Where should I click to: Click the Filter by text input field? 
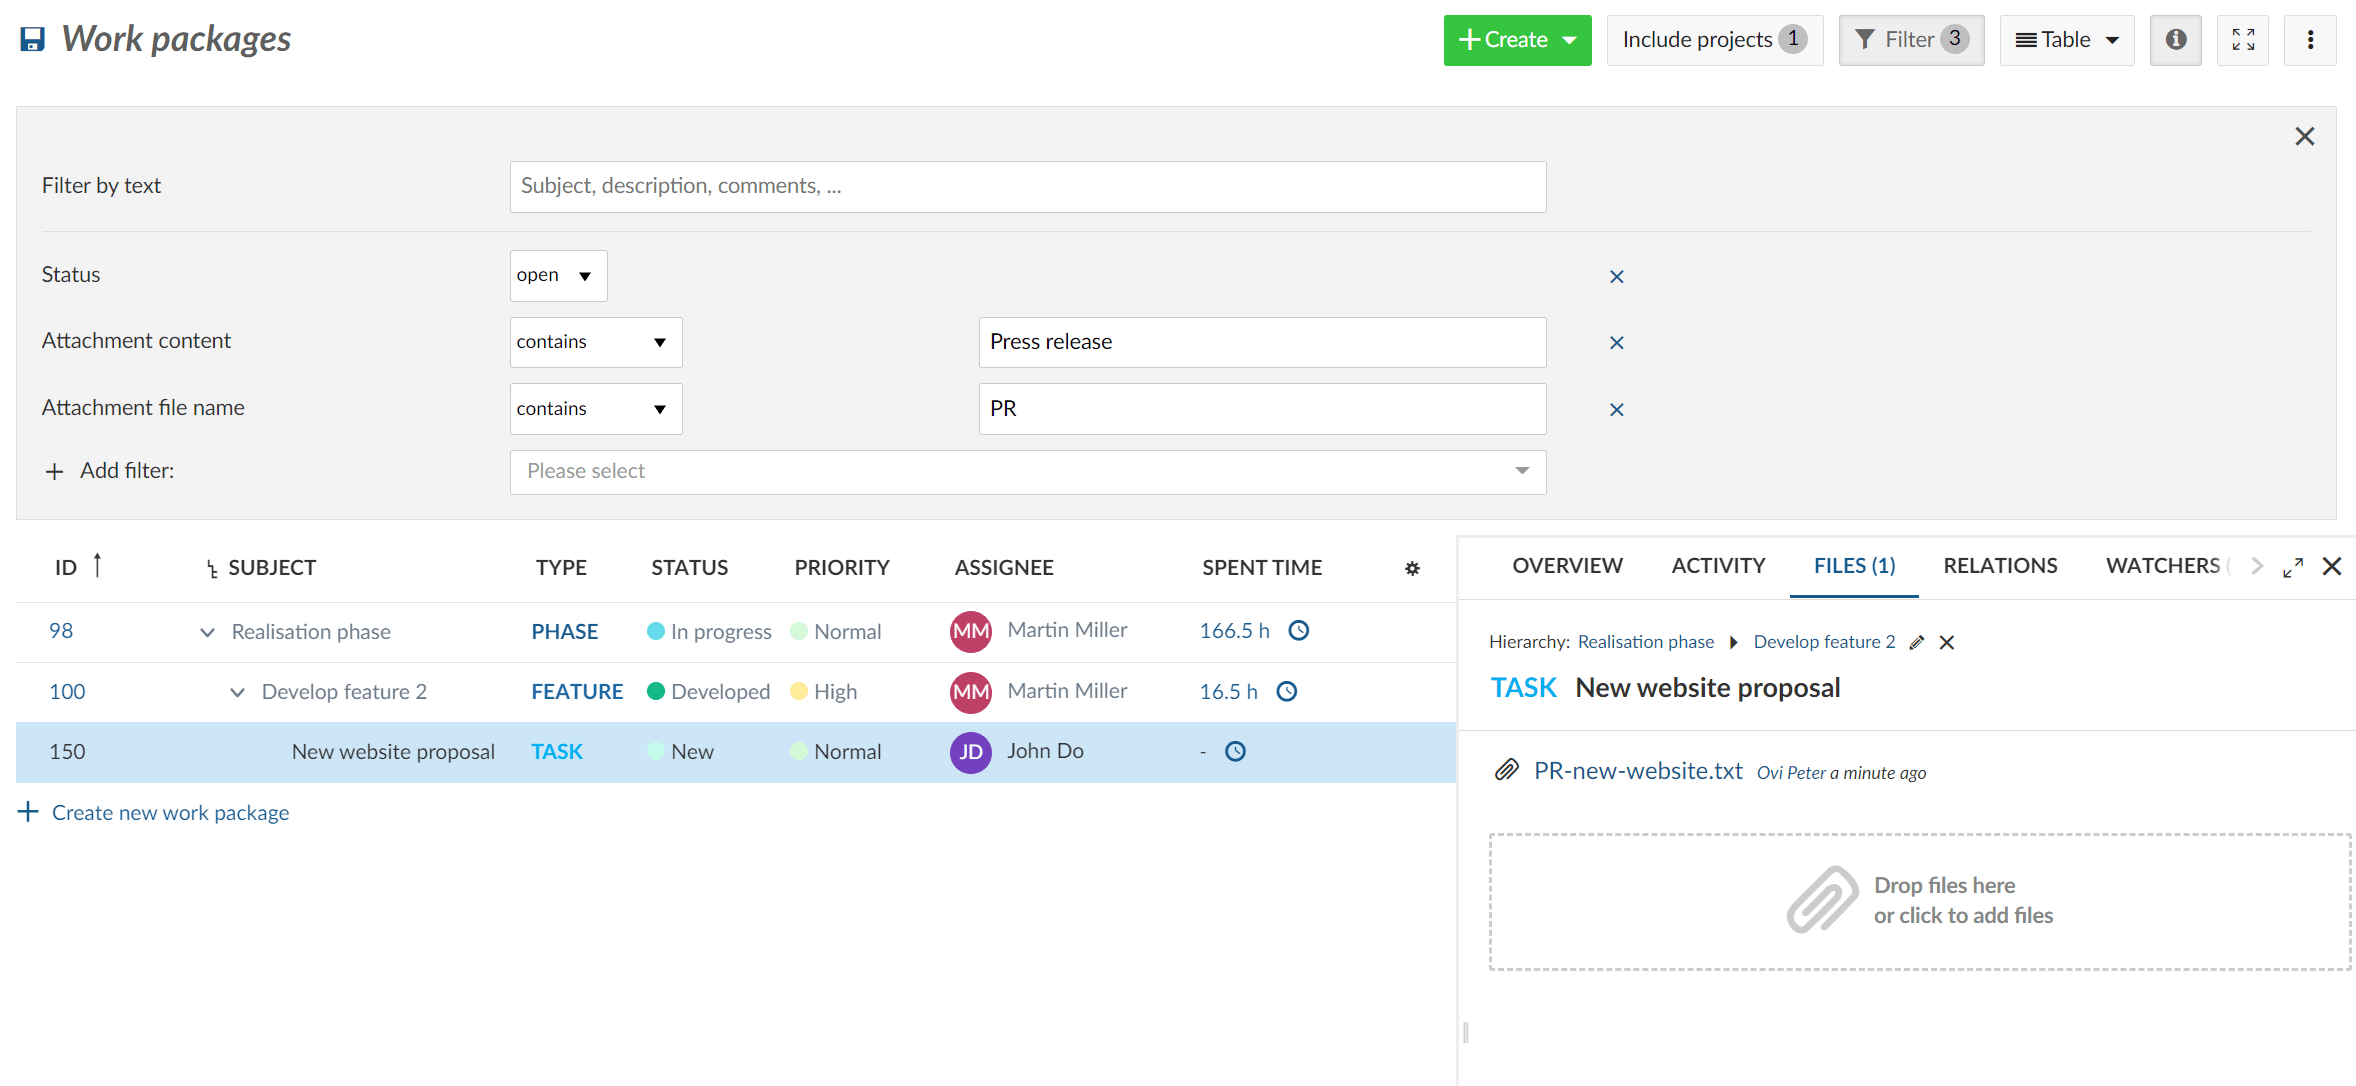[1027, 186]
